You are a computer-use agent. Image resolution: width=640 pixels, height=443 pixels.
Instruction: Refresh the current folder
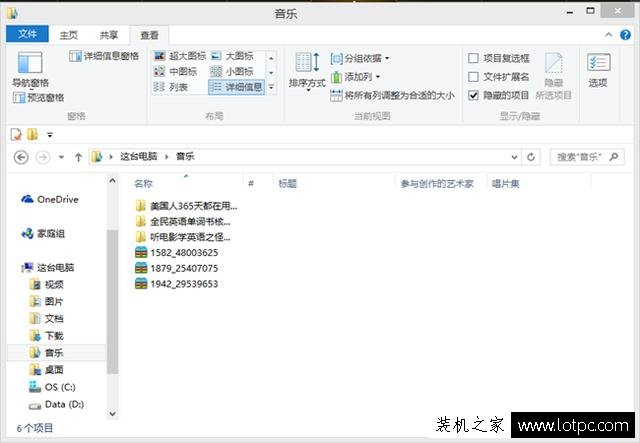[x=531, y=157]
